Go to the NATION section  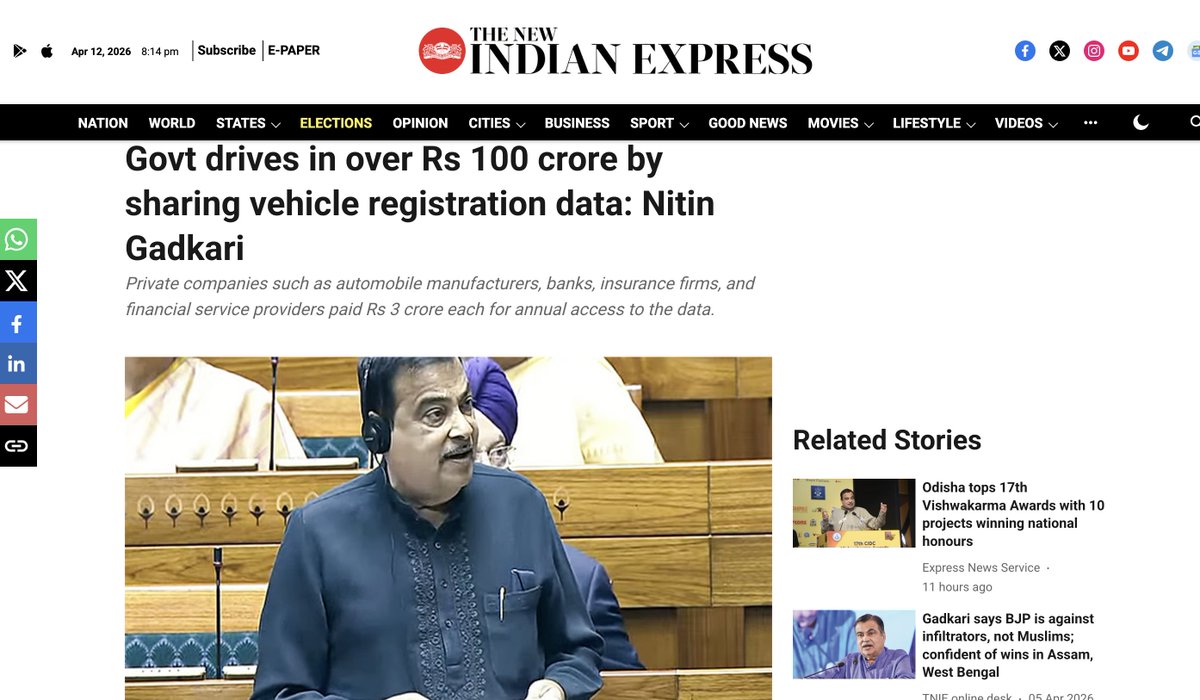pos(103,123)
